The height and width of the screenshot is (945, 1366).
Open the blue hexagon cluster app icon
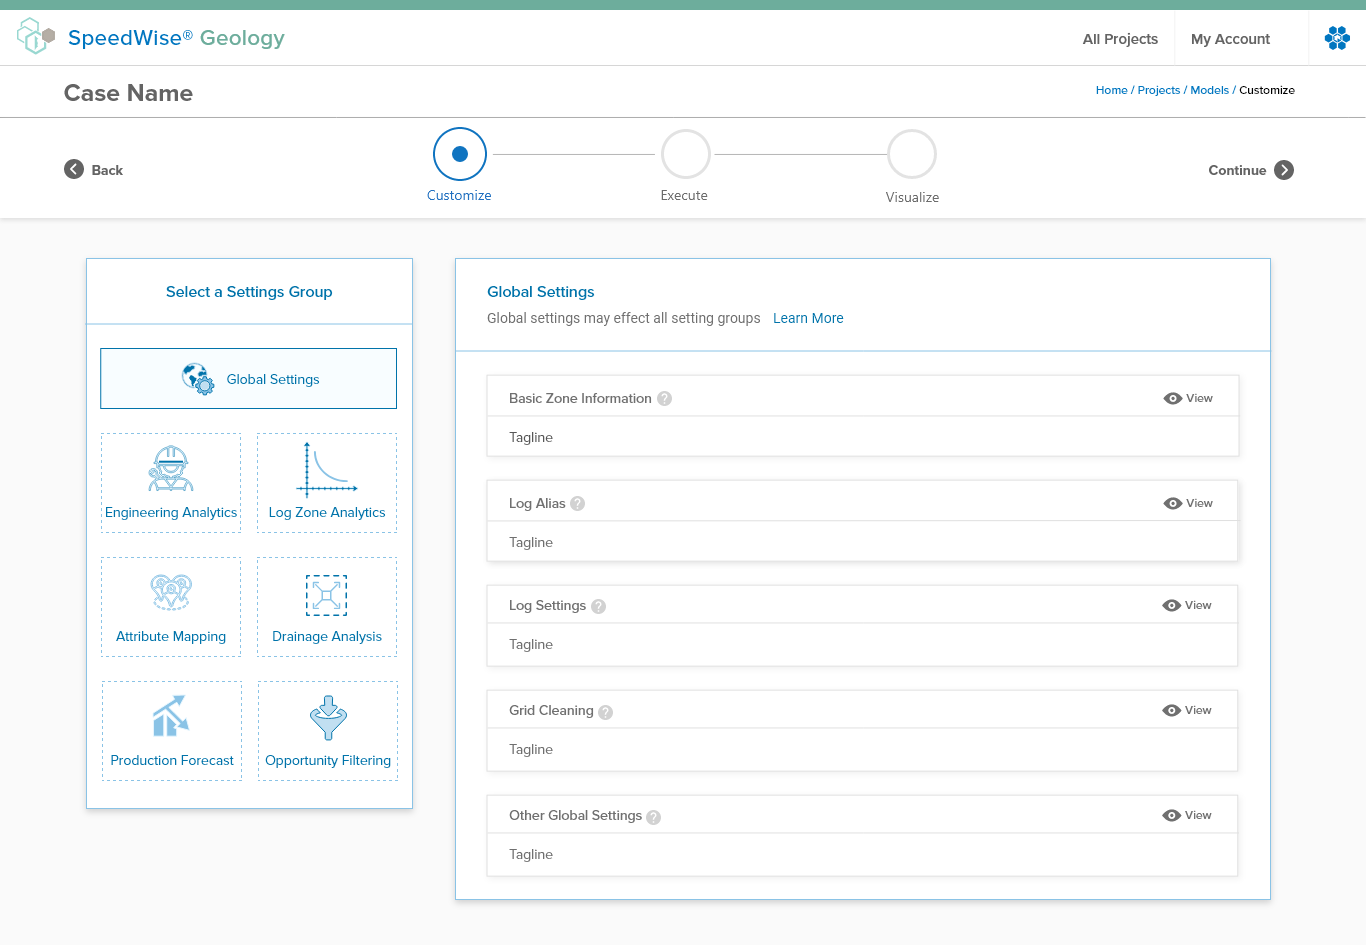click(x=1337, y=38)
